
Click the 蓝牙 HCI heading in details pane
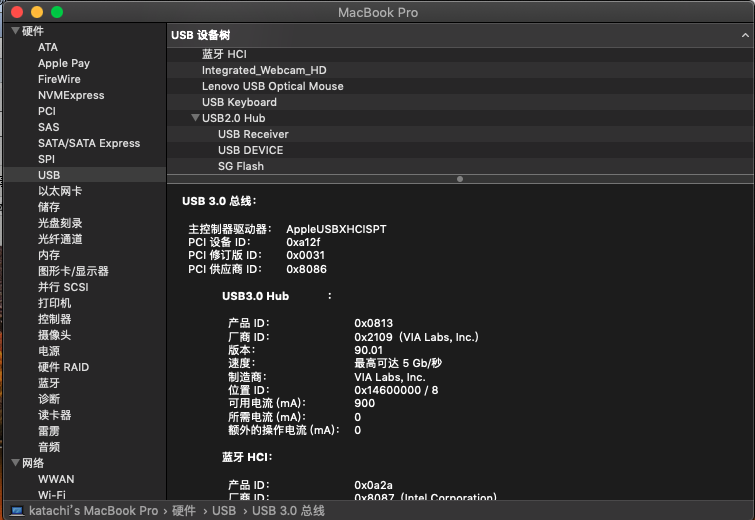click(x=247, y=456)
